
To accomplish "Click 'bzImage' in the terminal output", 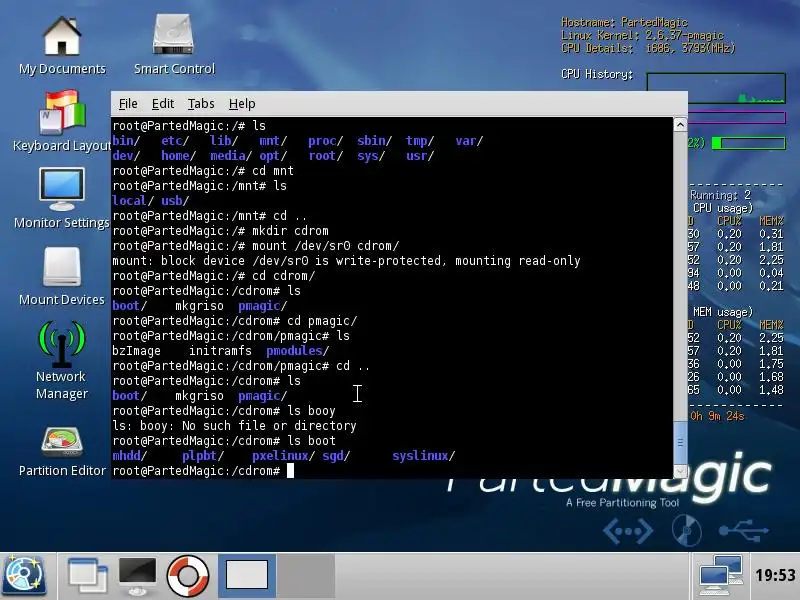I will coord(136,351).
